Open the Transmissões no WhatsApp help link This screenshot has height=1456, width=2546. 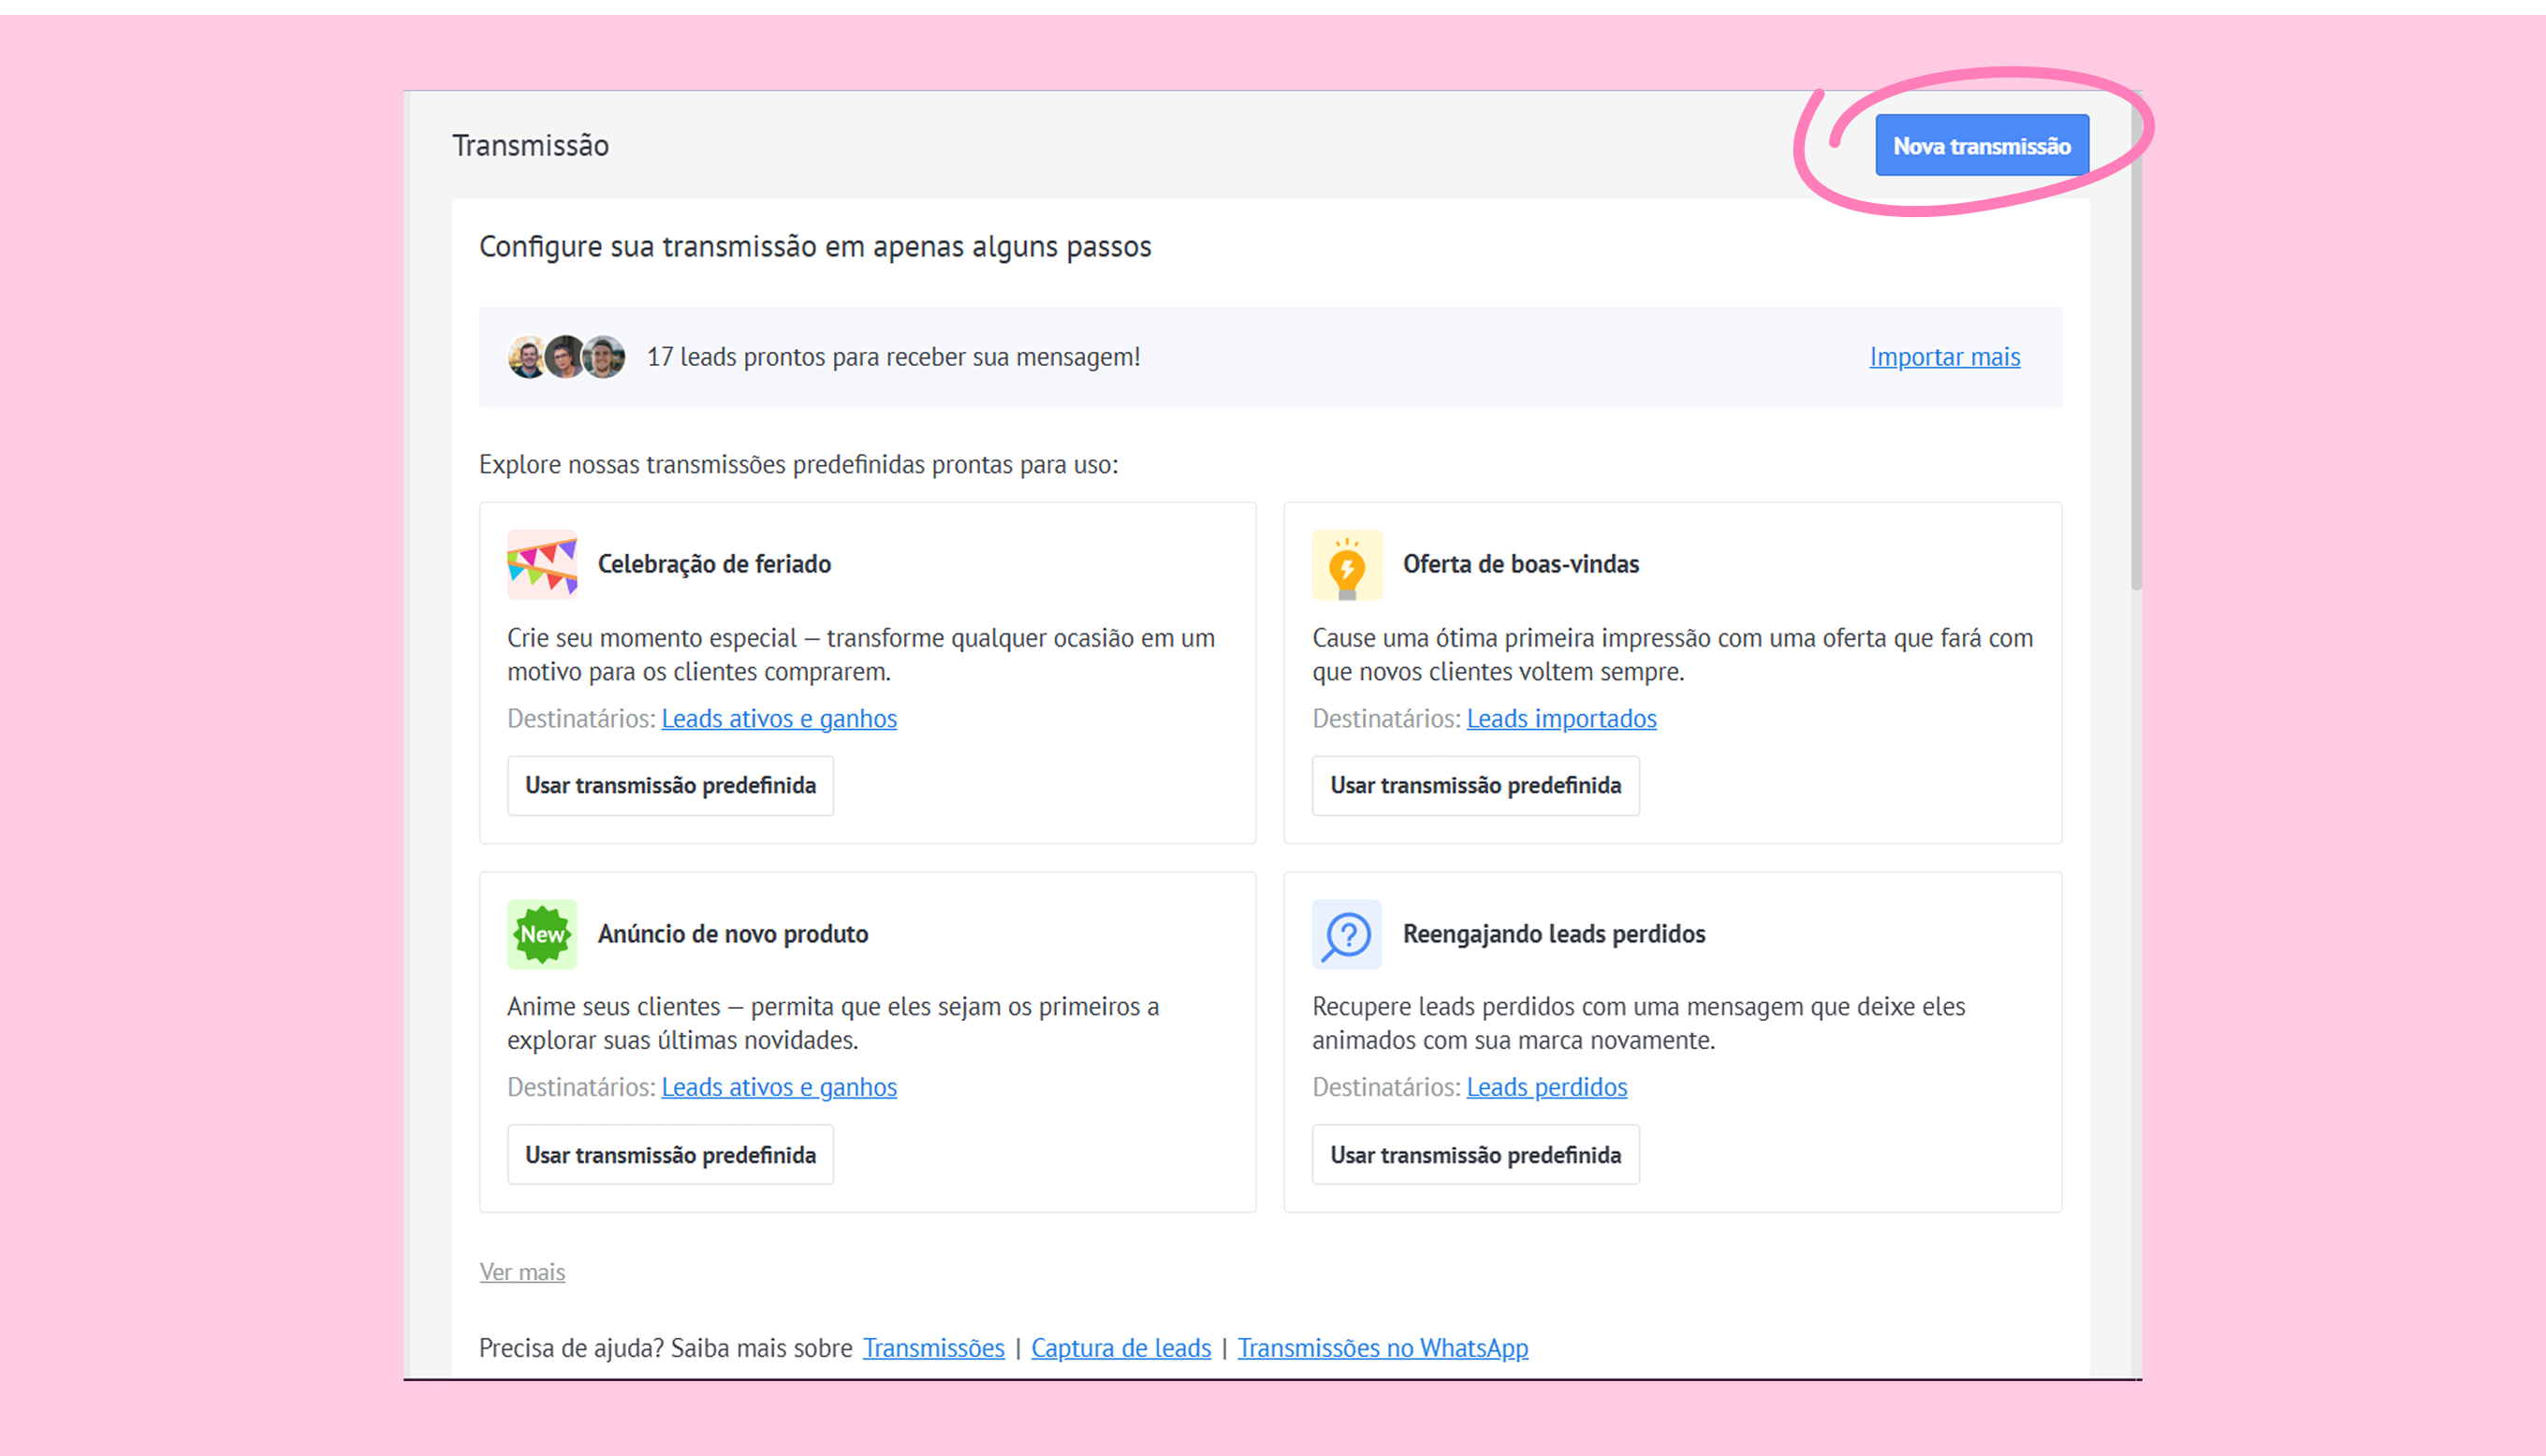1382,1348
